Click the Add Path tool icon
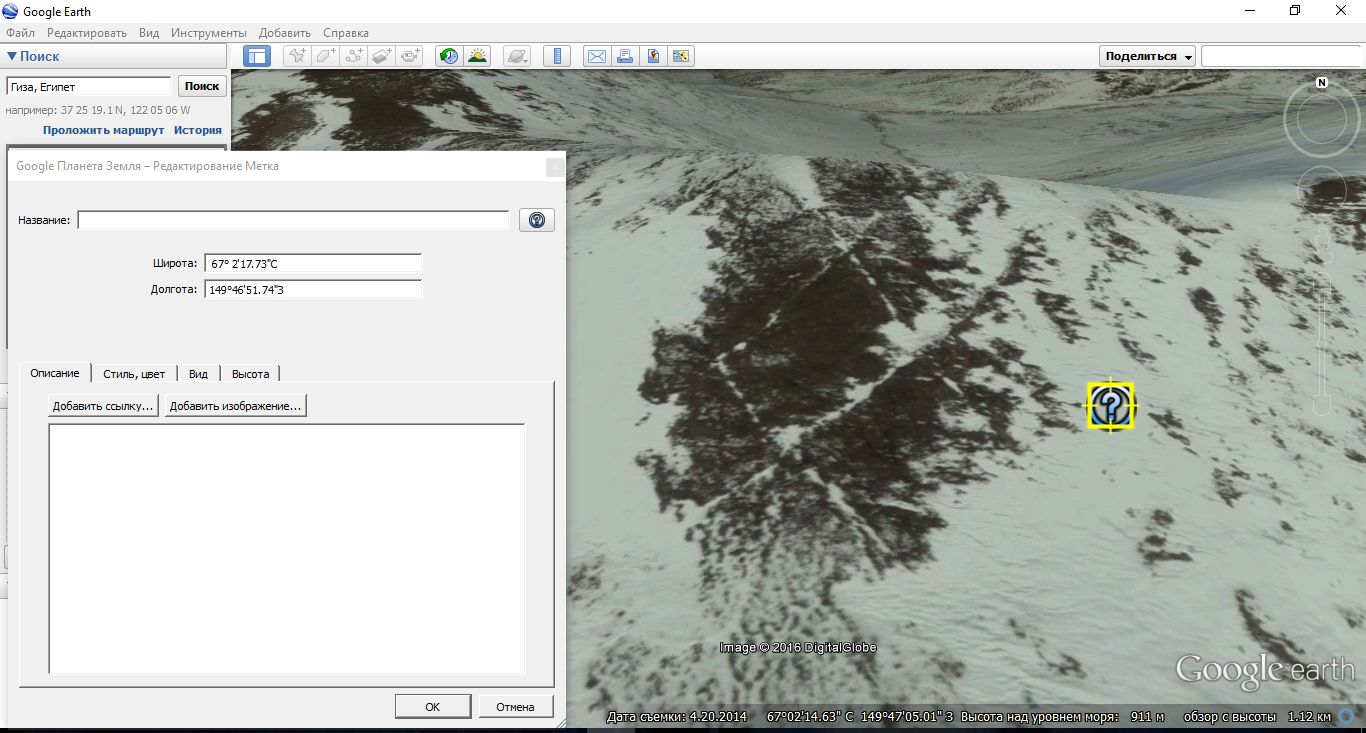1366x733 pixels. click(x=354, y=56)
